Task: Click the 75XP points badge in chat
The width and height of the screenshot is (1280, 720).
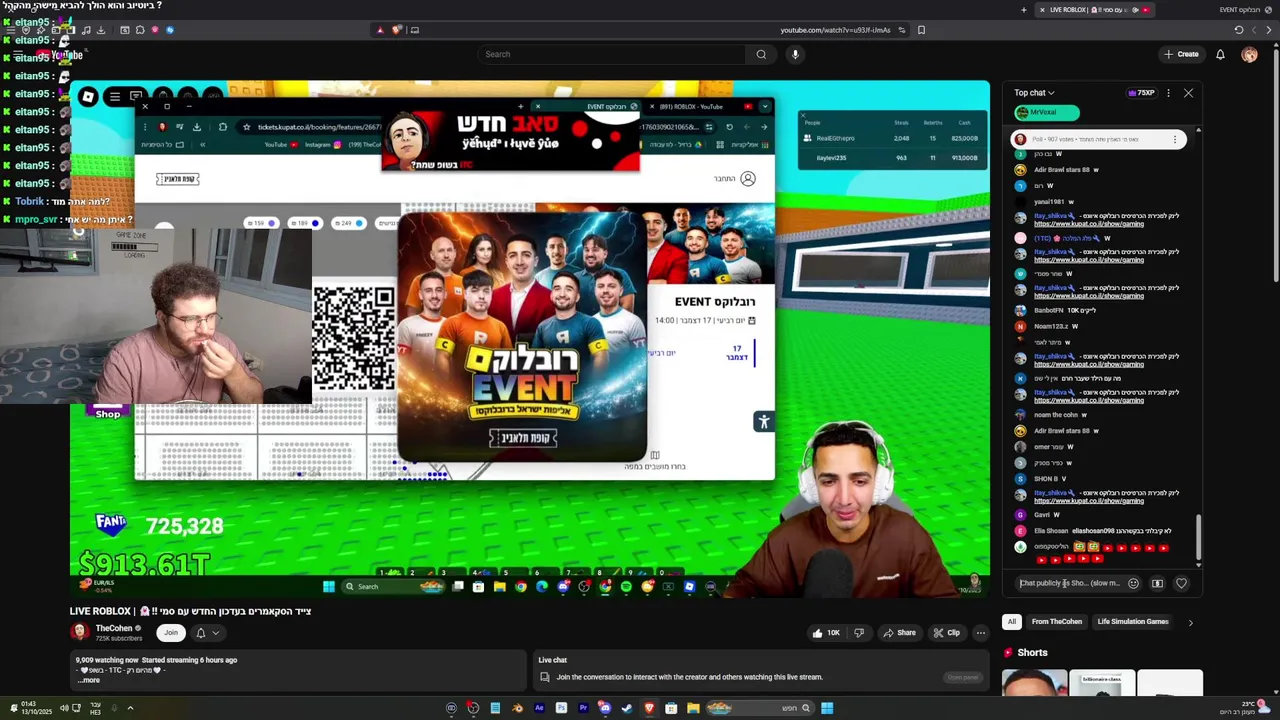Action: pos(1141,93)
